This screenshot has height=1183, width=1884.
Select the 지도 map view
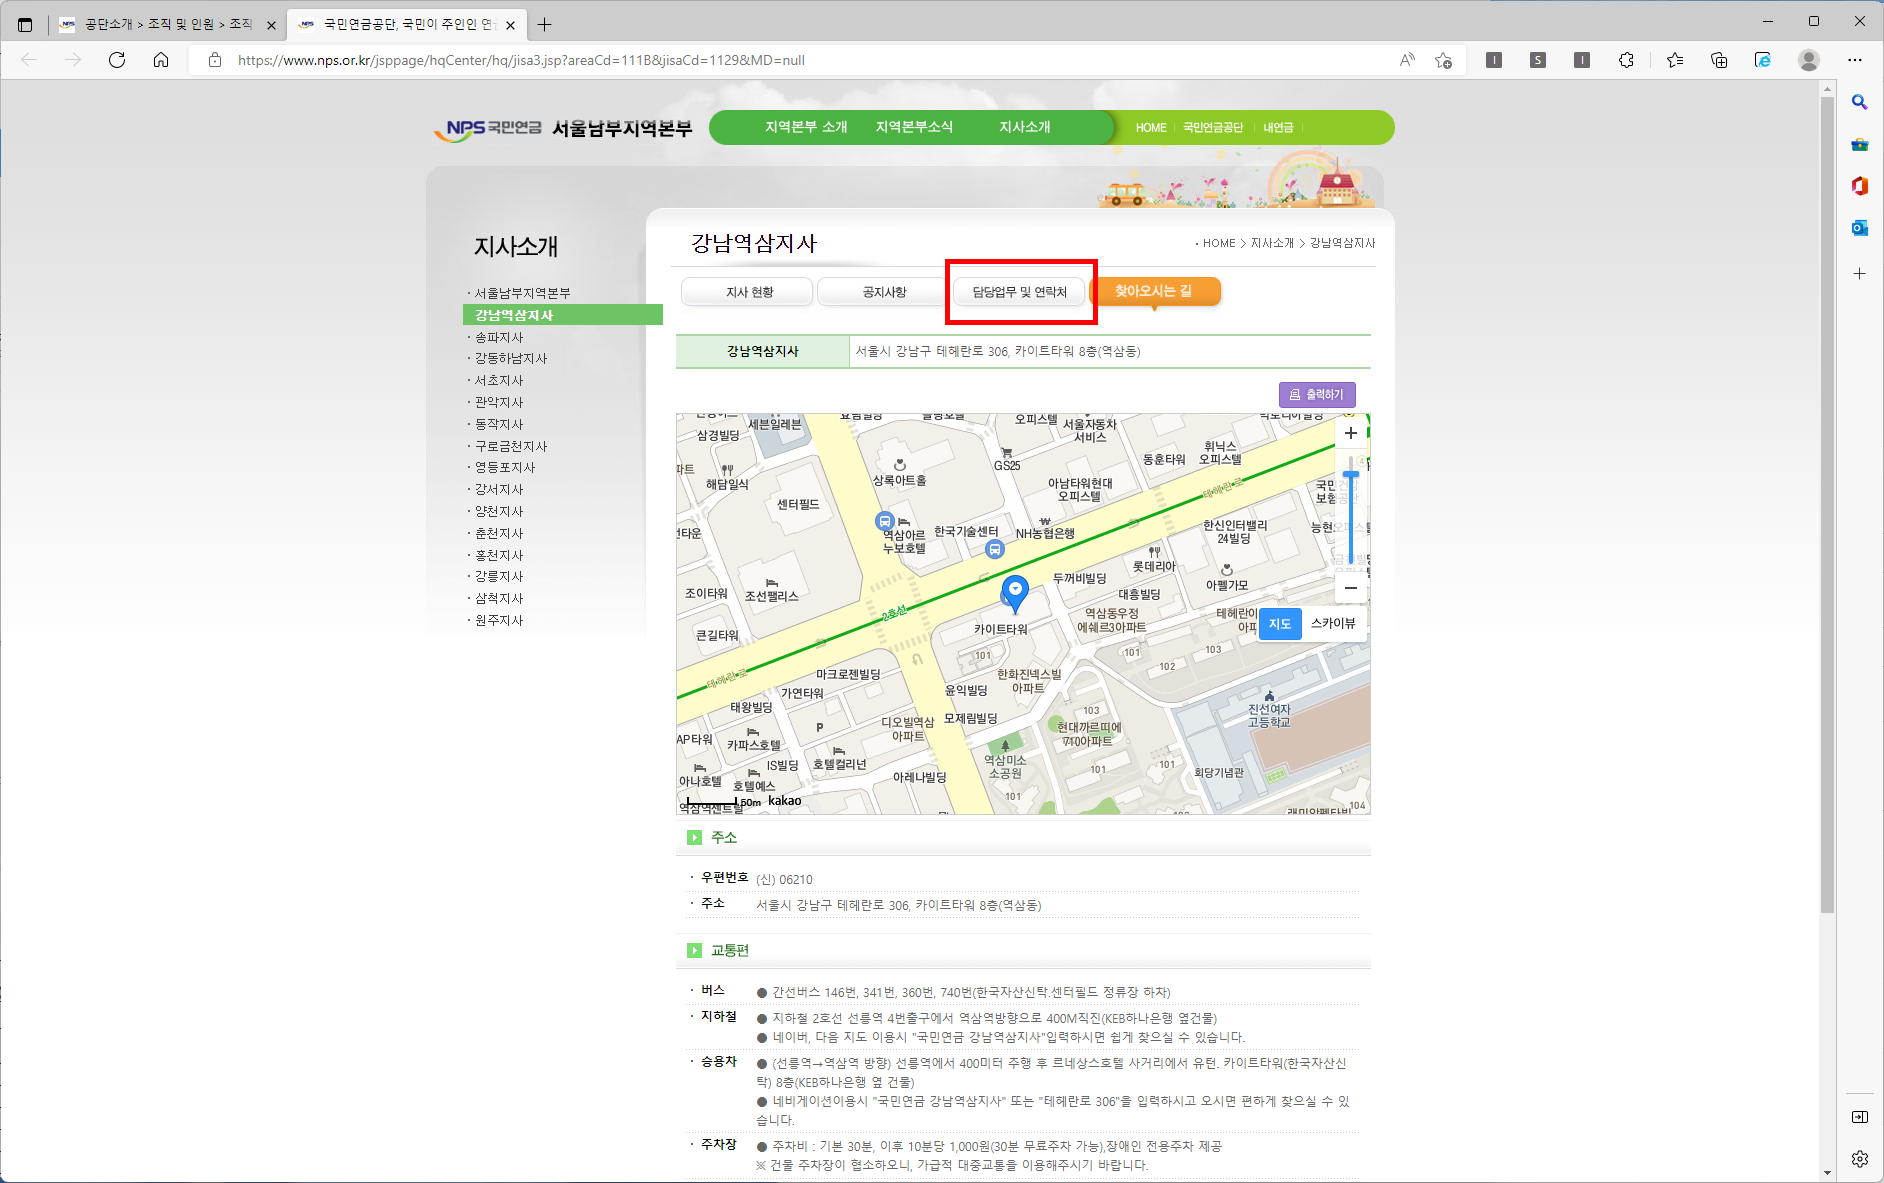coord(1279,623)
